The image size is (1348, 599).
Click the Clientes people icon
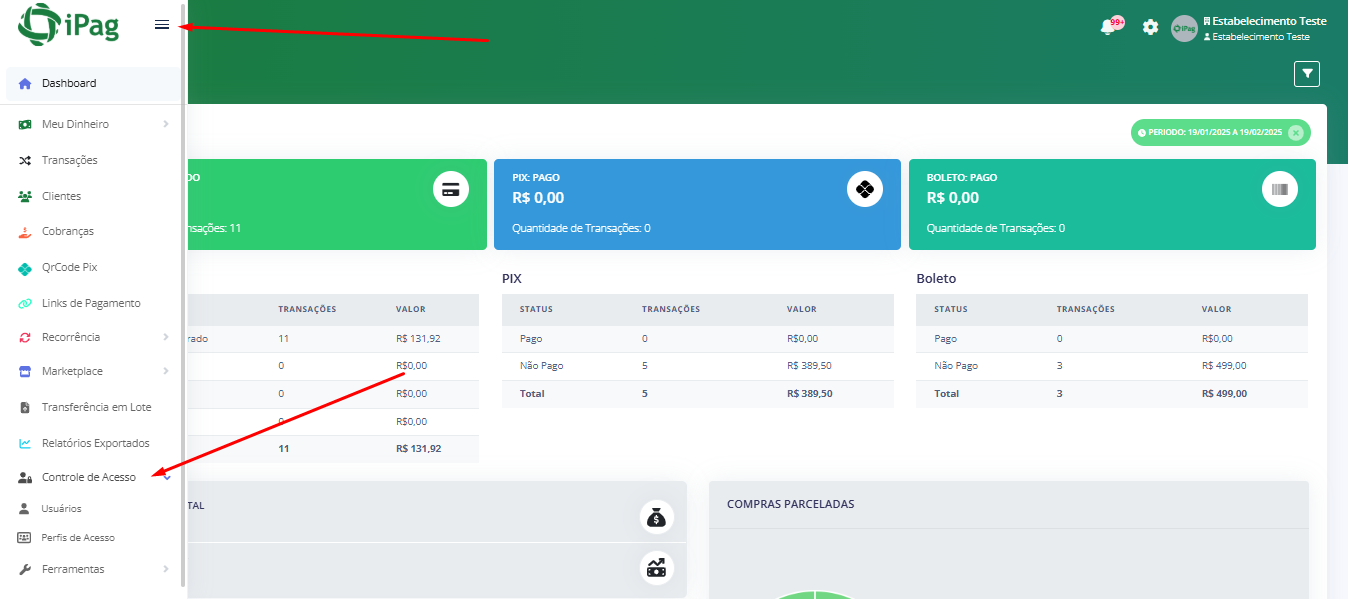[x=25, y=196]
